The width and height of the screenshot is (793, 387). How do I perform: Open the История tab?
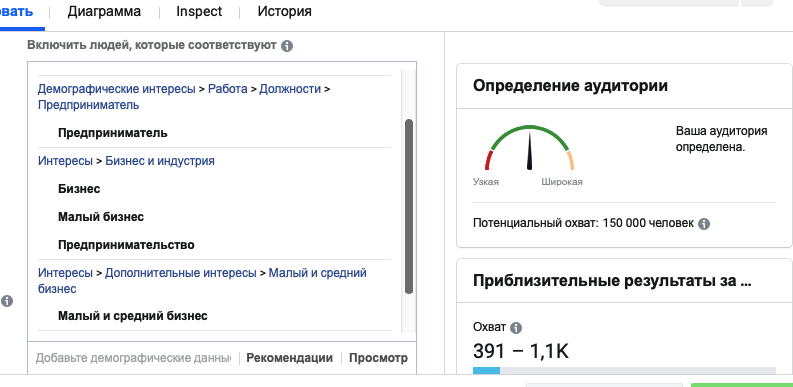[x=284, y=11]
